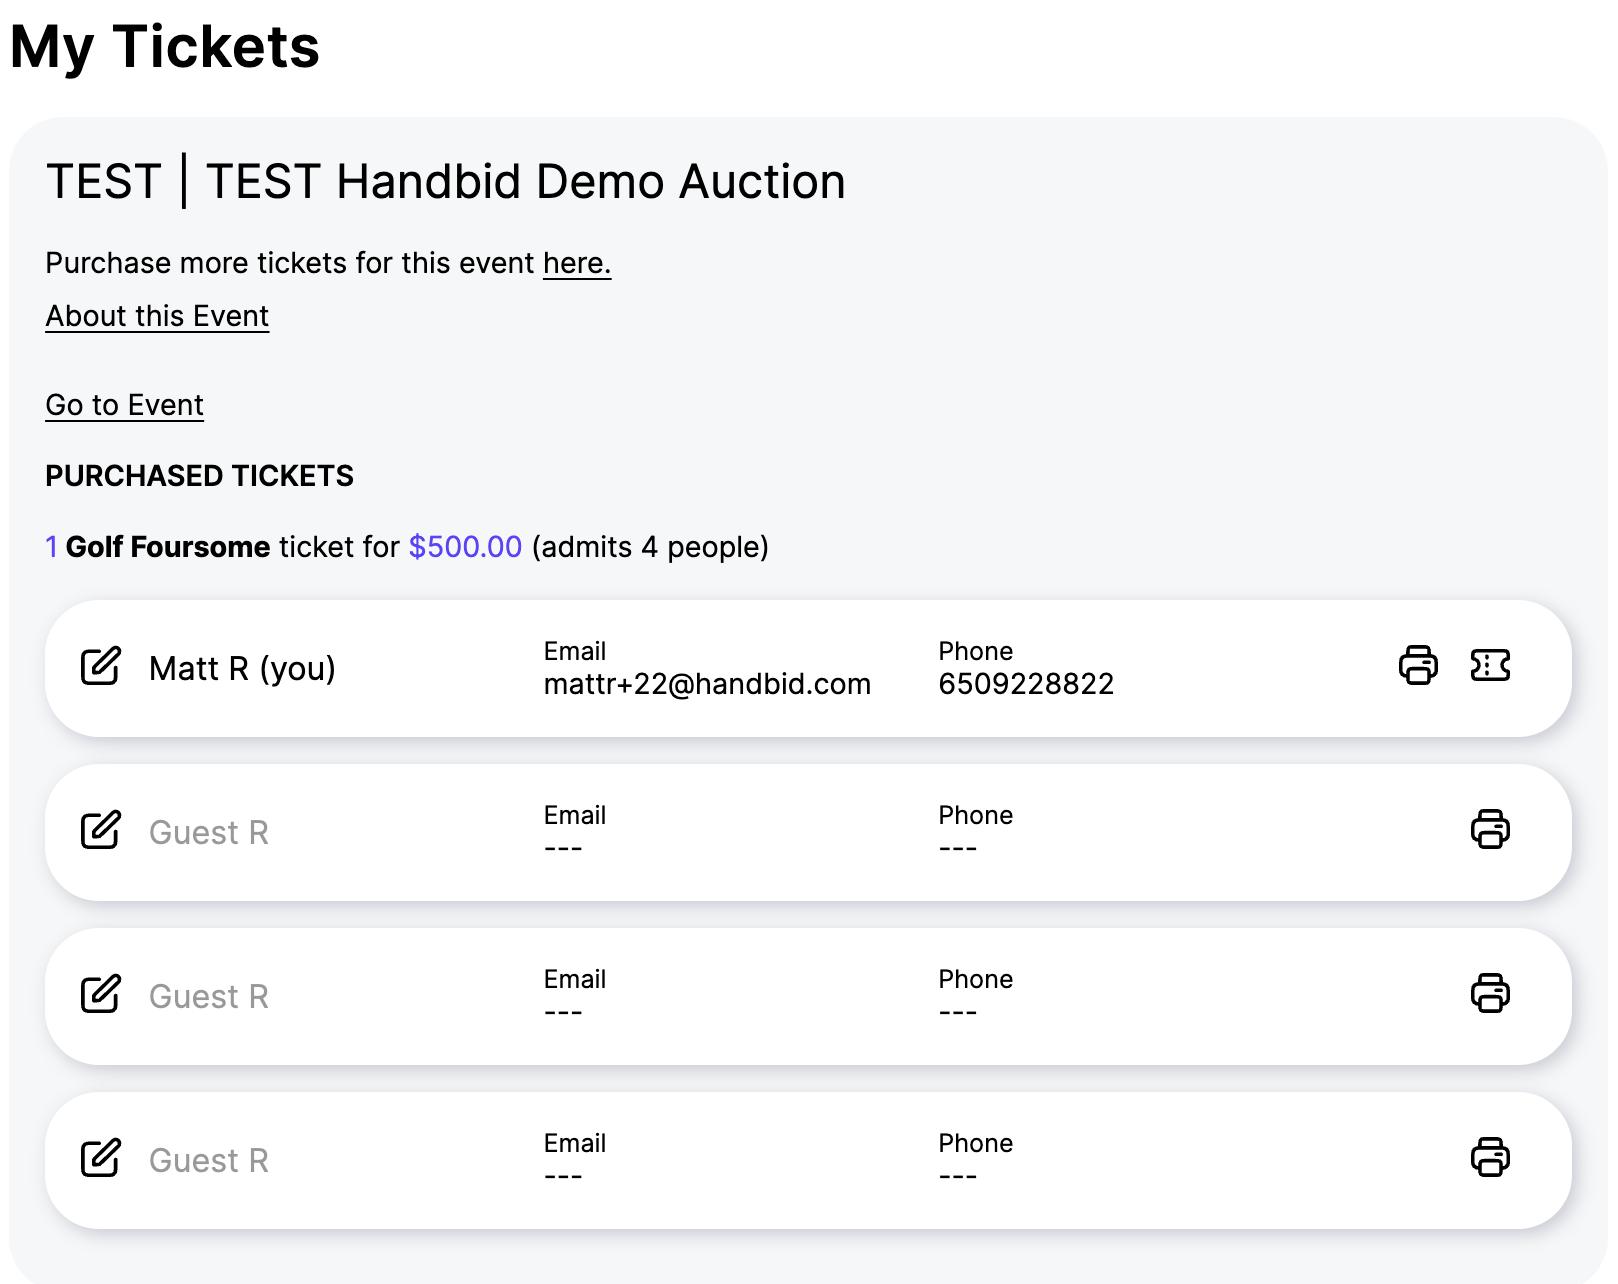This screenshot has width=1618, height=1284.
Task: Click the event title TEST Handbid Demo Auction
Action: pyautogui.click(x=445, y=181)
